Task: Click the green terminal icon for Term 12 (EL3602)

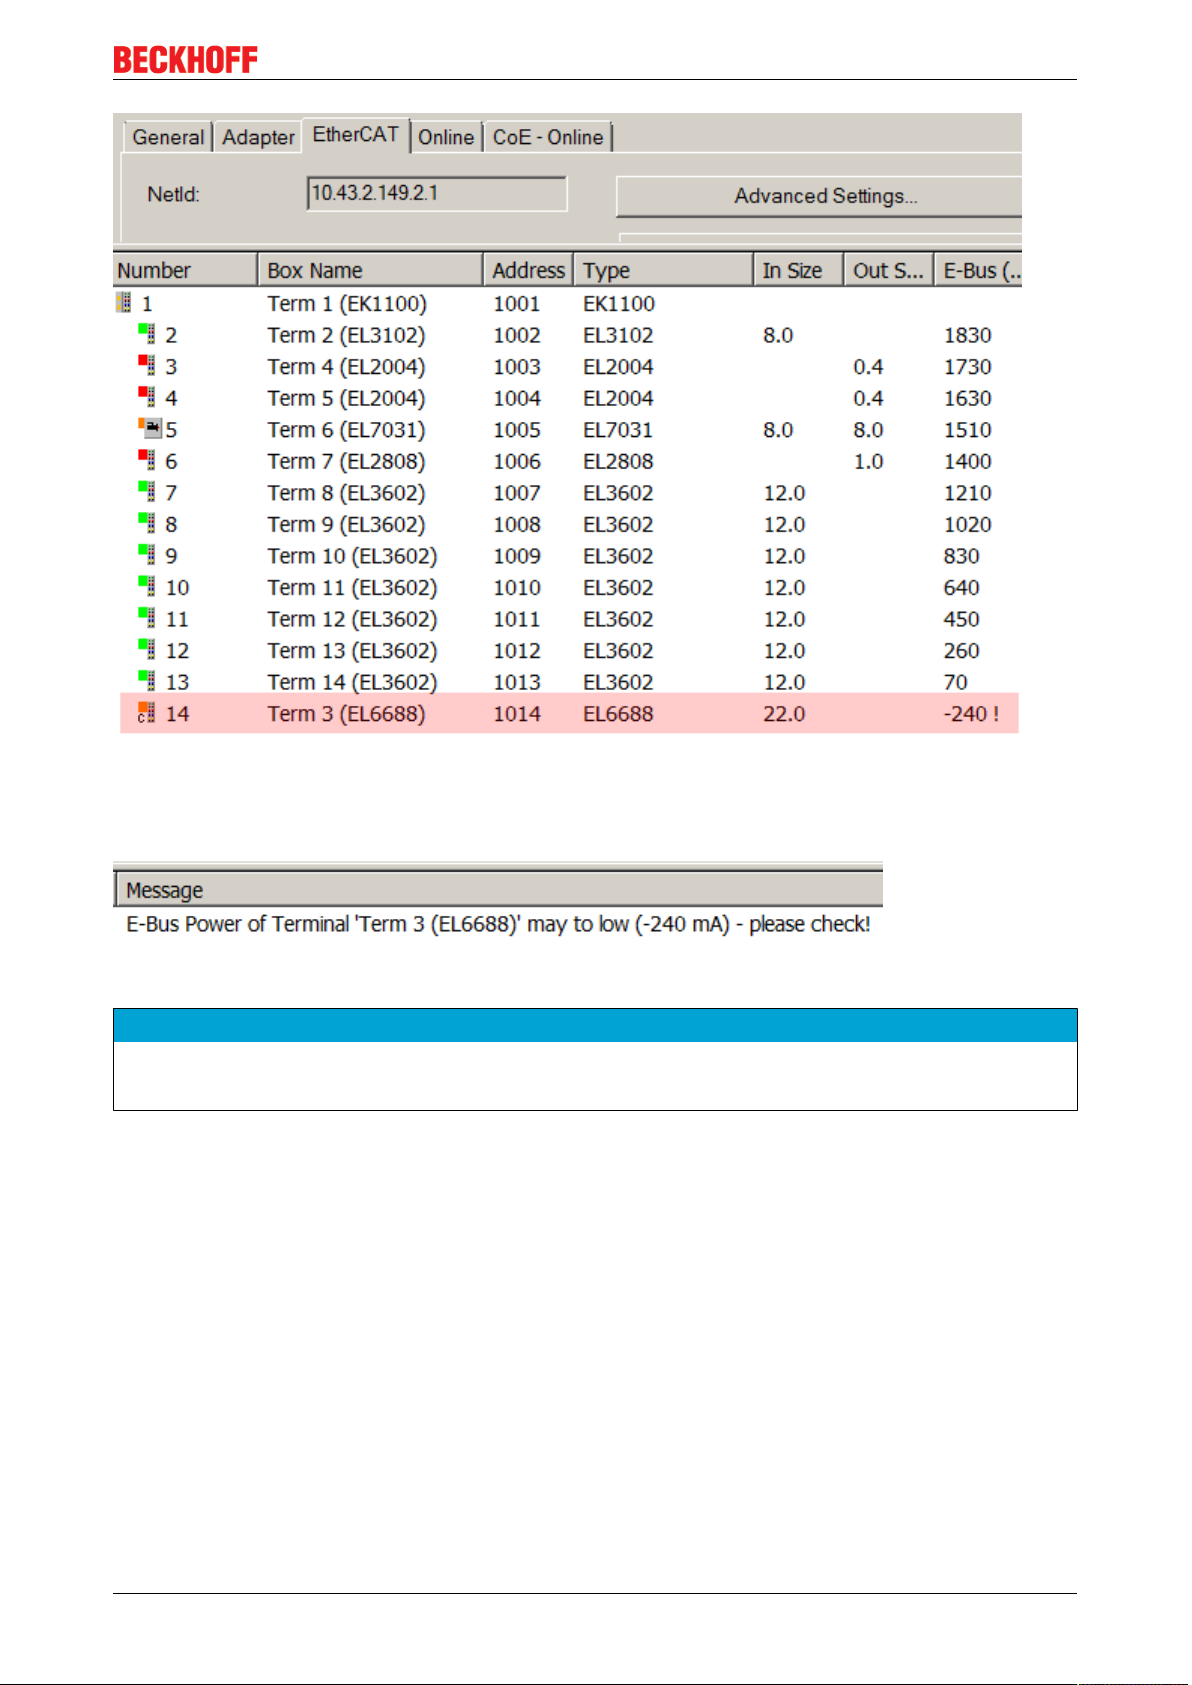Action: click(147, 618)
